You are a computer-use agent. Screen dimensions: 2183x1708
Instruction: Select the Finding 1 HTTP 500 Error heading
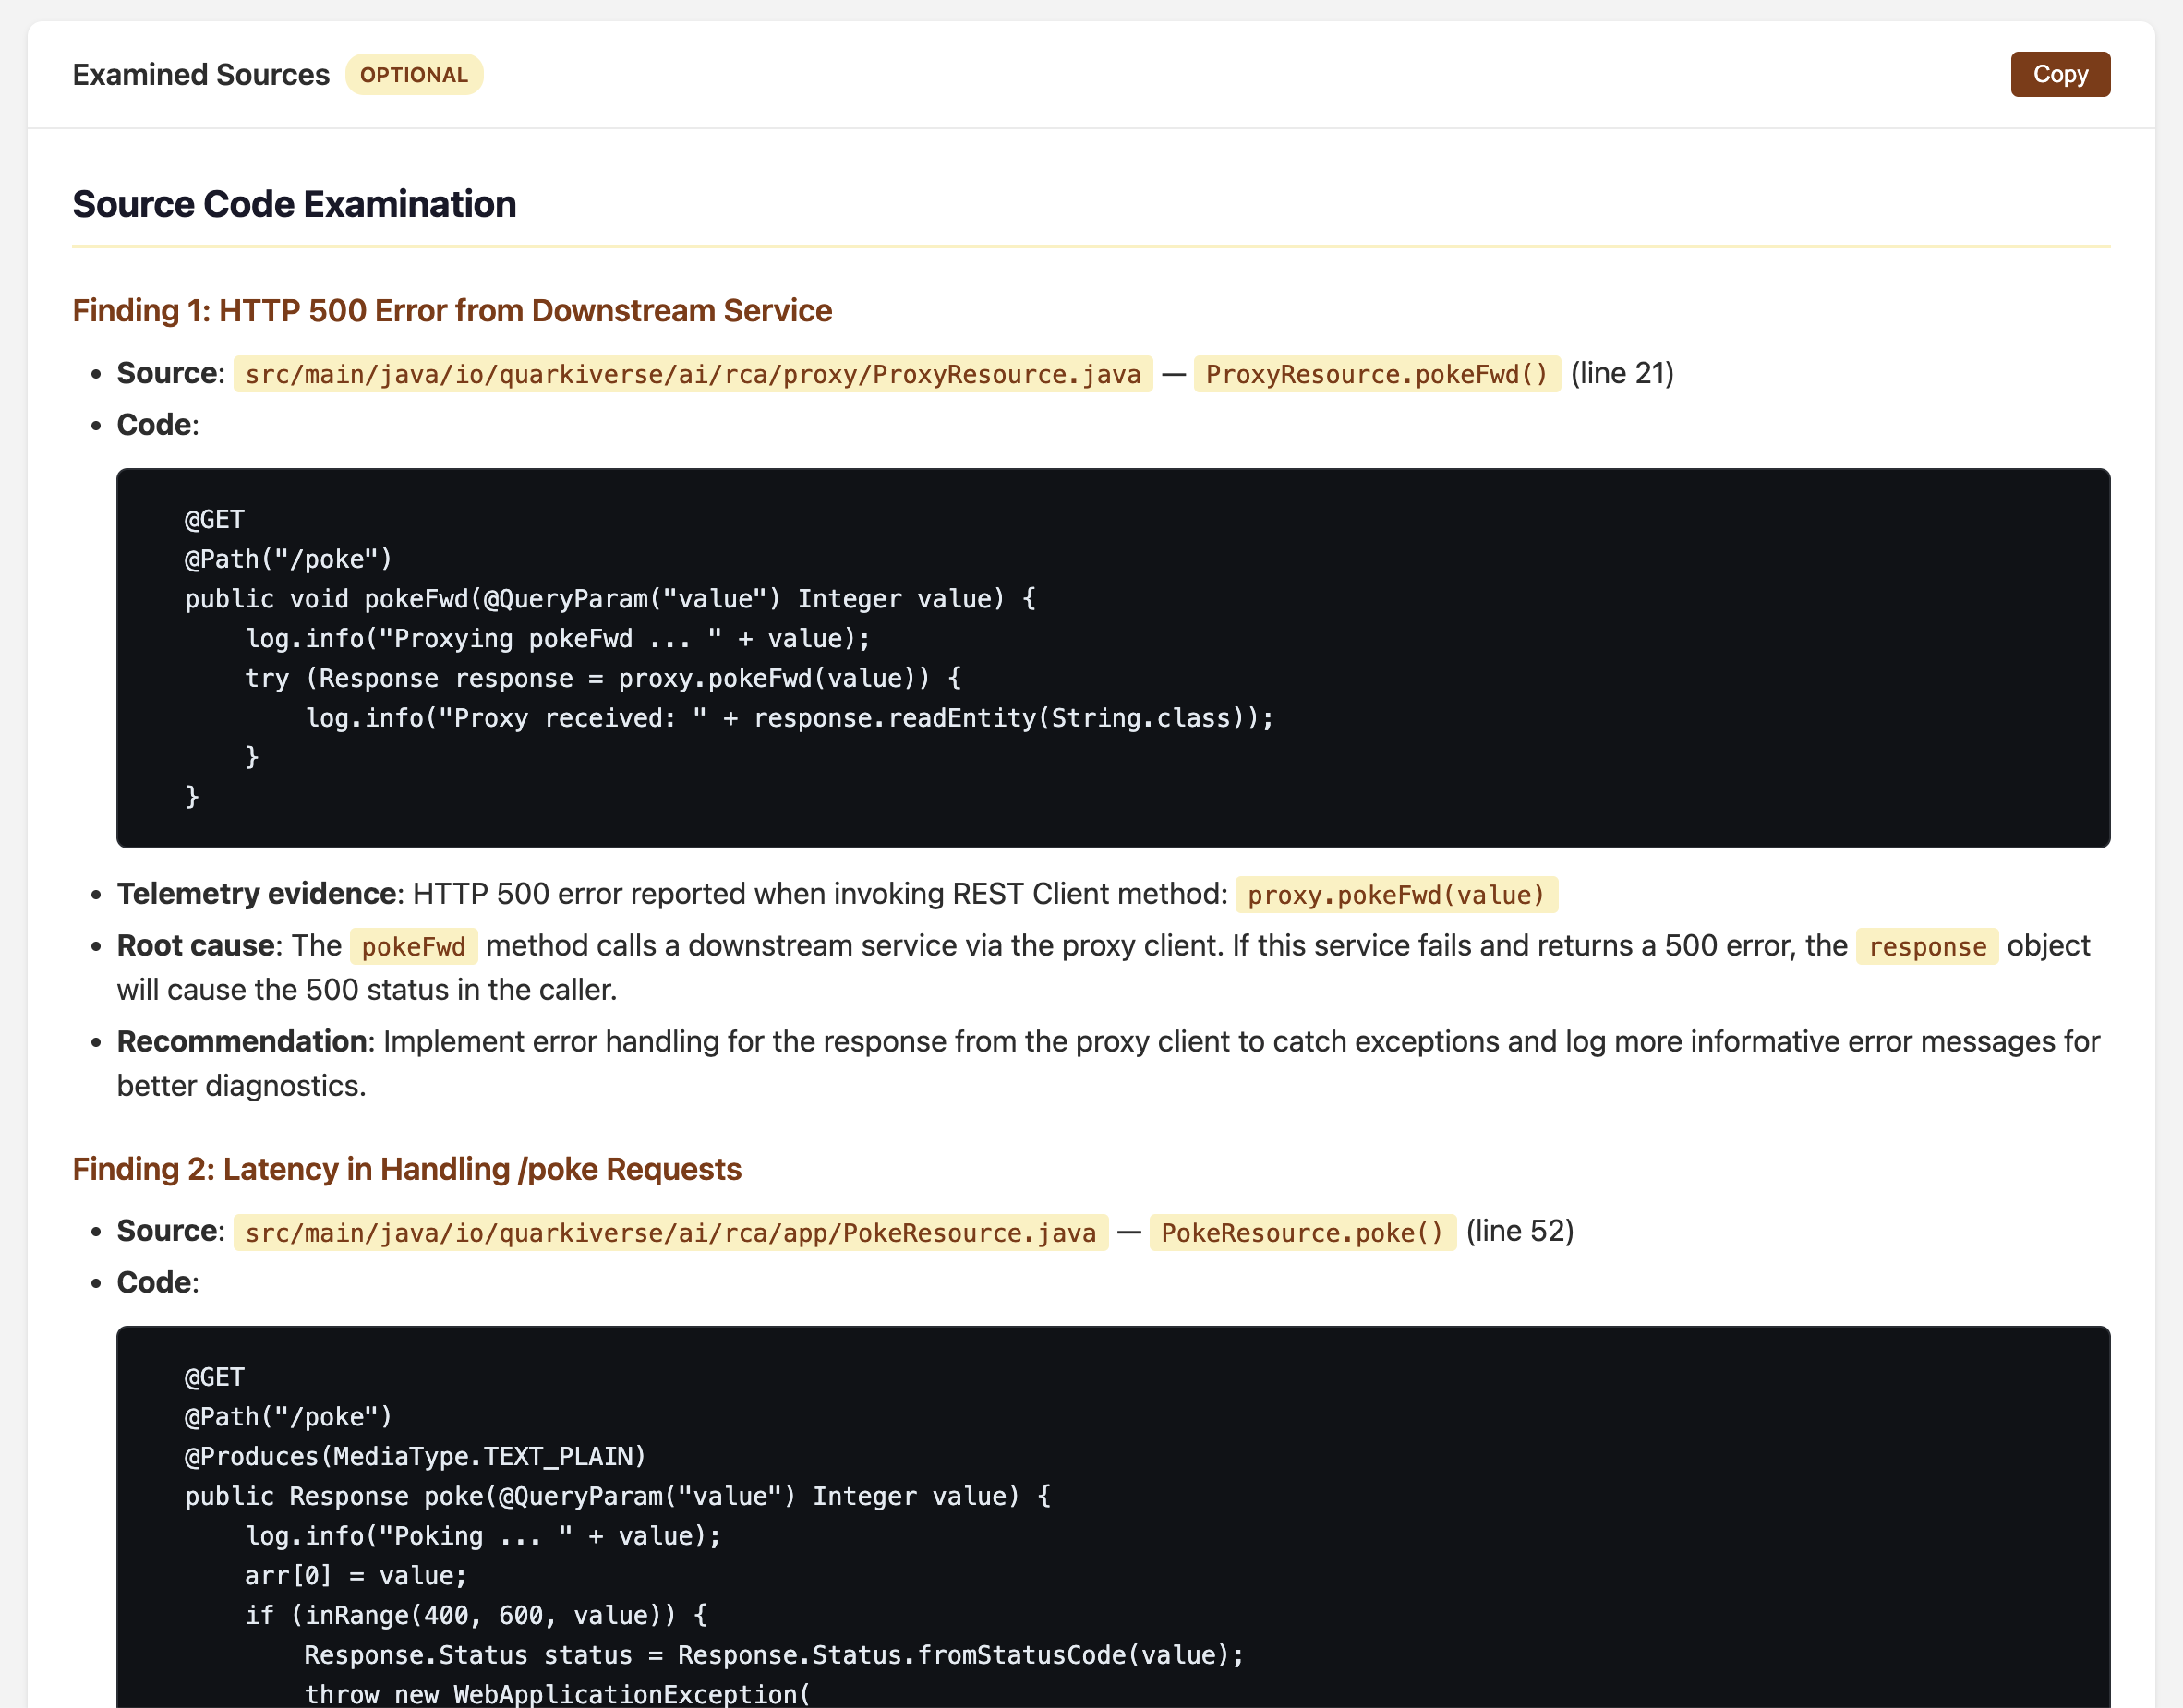452,311
